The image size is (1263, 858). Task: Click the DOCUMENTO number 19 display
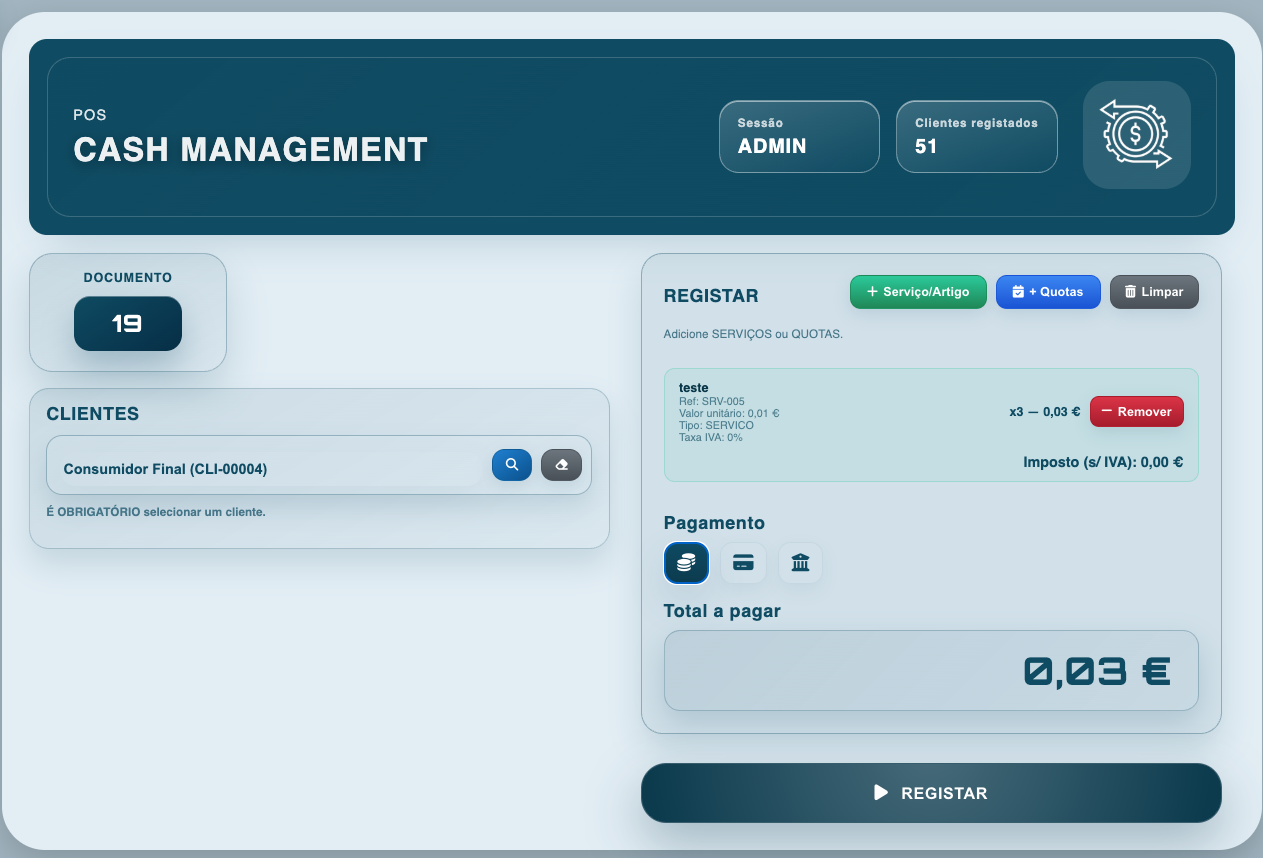(127, 323)
